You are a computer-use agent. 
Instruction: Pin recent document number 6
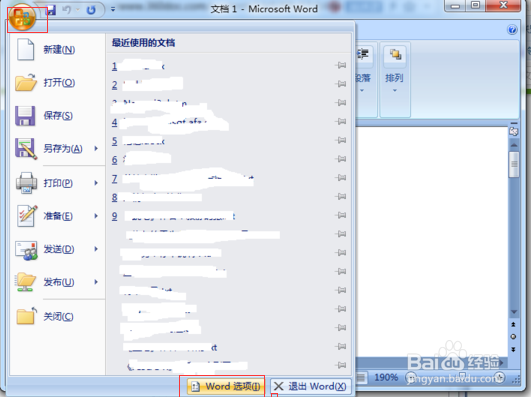(x=341, y=159)
